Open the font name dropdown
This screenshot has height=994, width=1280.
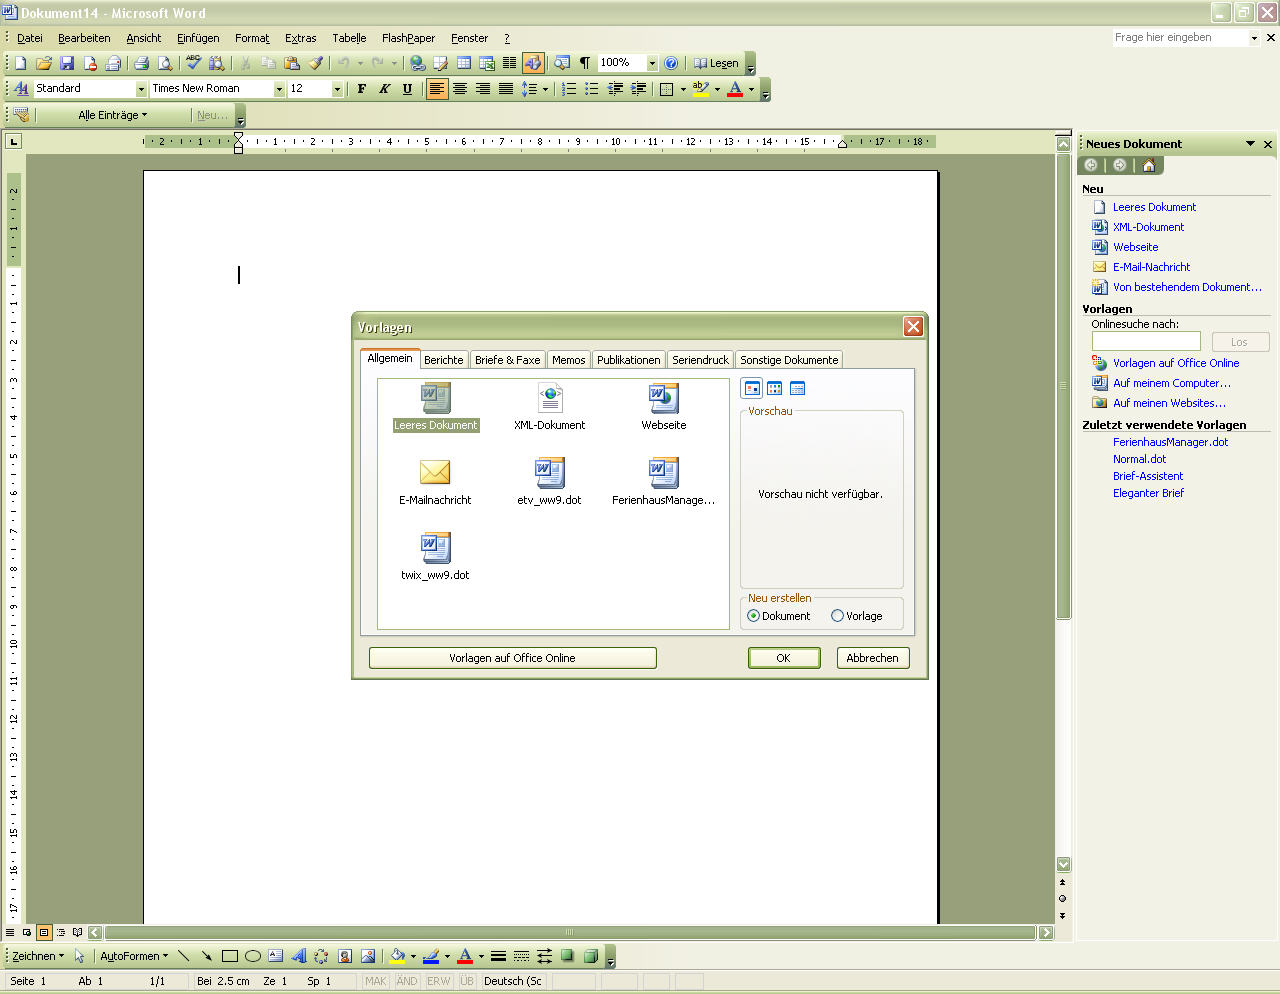tap(279, 89)
